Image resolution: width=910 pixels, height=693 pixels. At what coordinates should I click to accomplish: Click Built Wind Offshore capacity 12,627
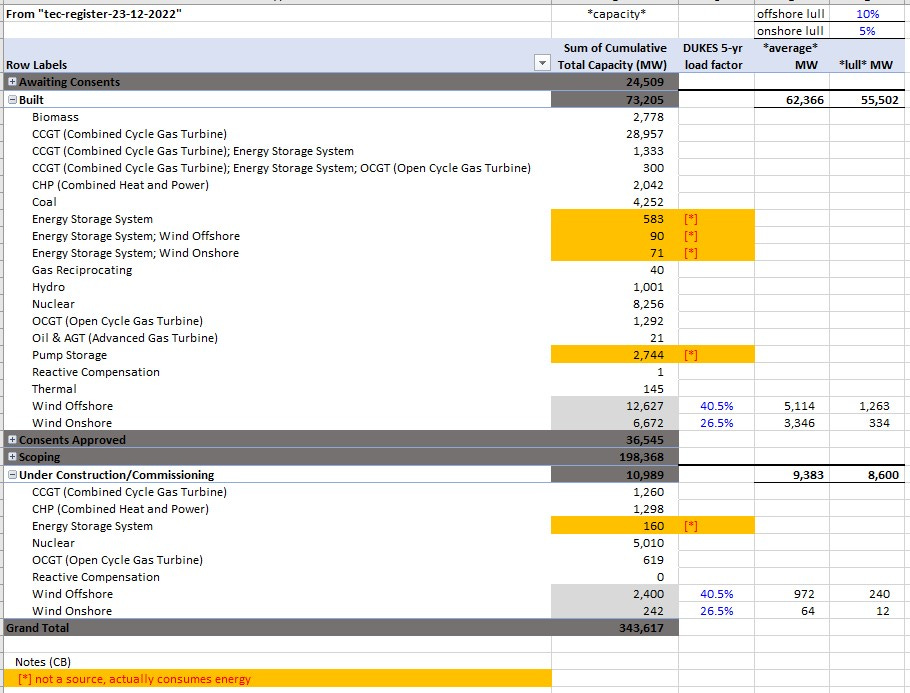[615, 406]
